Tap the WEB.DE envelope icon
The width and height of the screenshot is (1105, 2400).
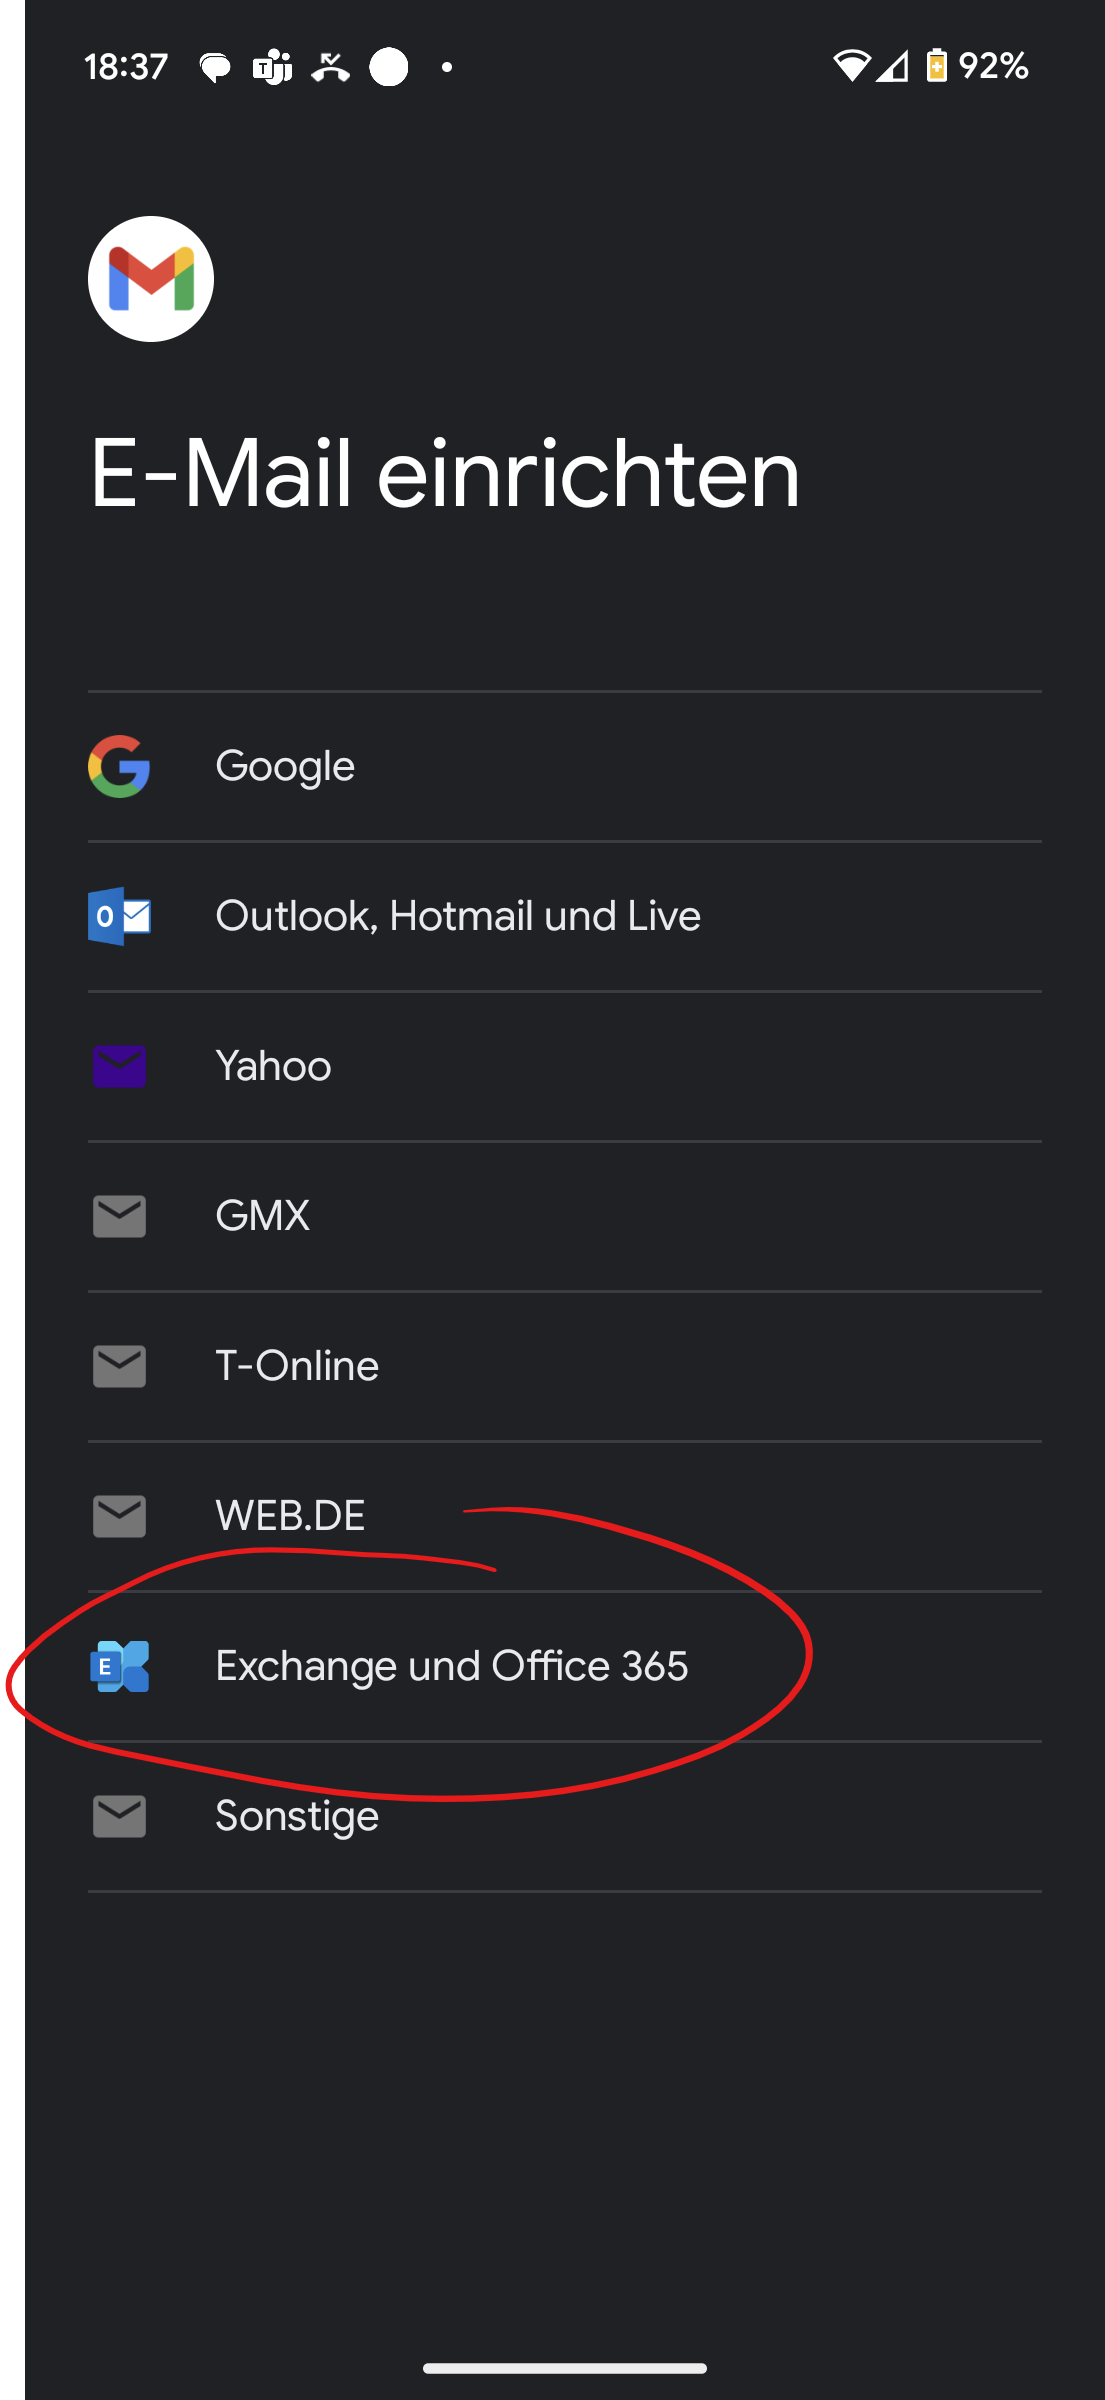[119, 1516]
